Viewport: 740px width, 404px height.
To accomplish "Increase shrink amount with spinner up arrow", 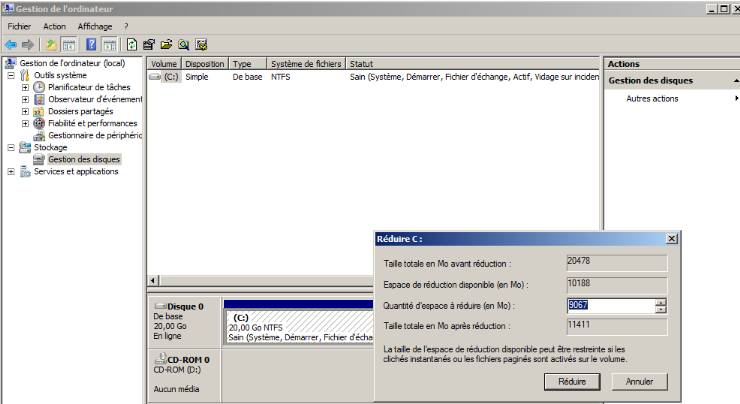I will coord(660,302).
